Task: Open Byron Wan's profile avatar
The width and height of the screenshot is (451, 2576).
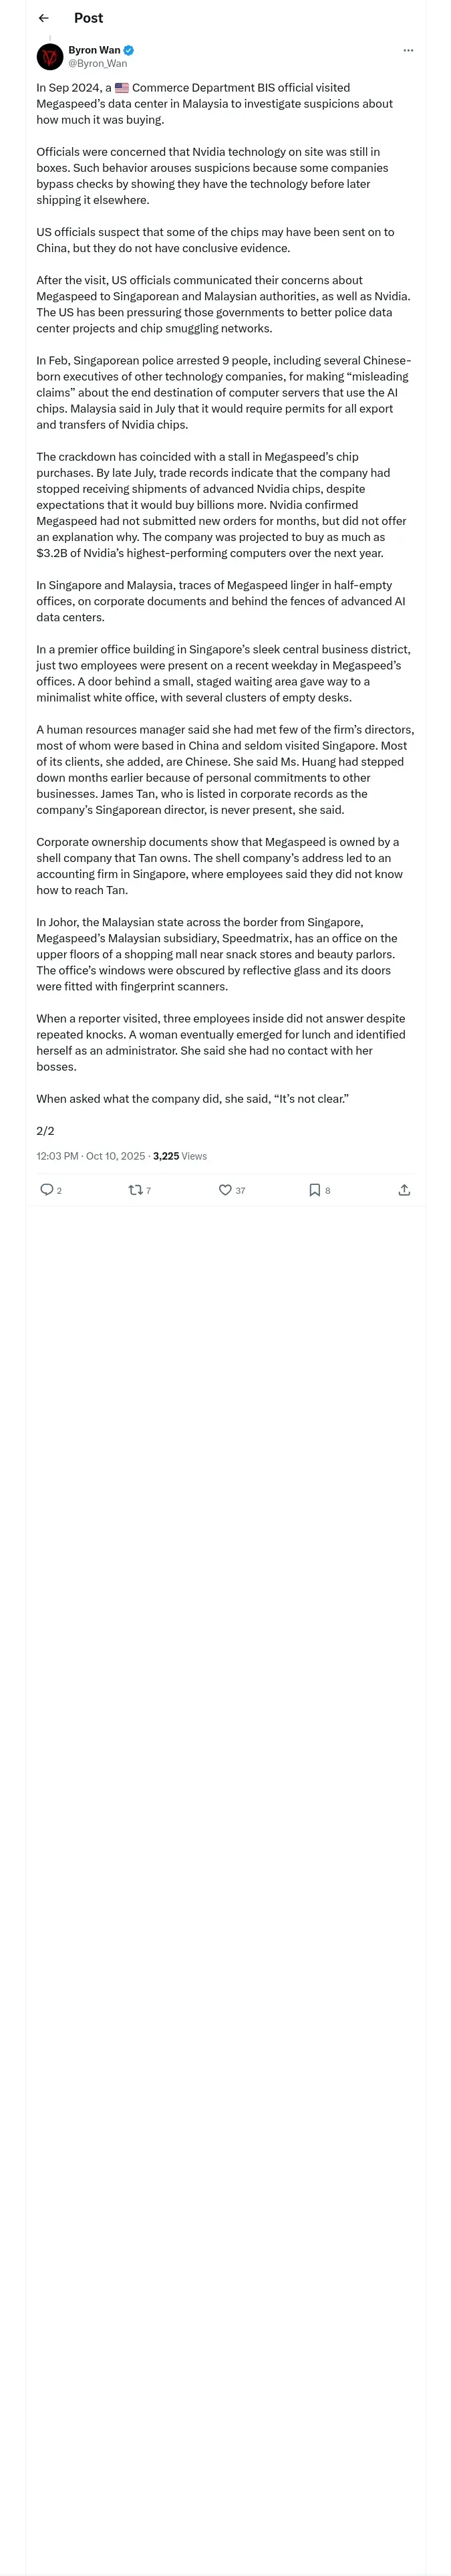Action: (x=50, y=56)
